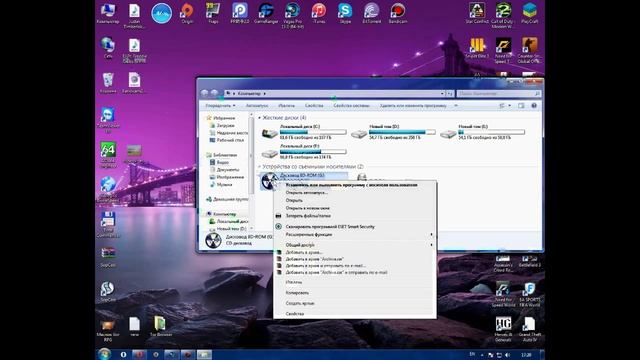Choose Открыть in the context menu
Viewport: 640px width, 360px height.
[354, 200]
